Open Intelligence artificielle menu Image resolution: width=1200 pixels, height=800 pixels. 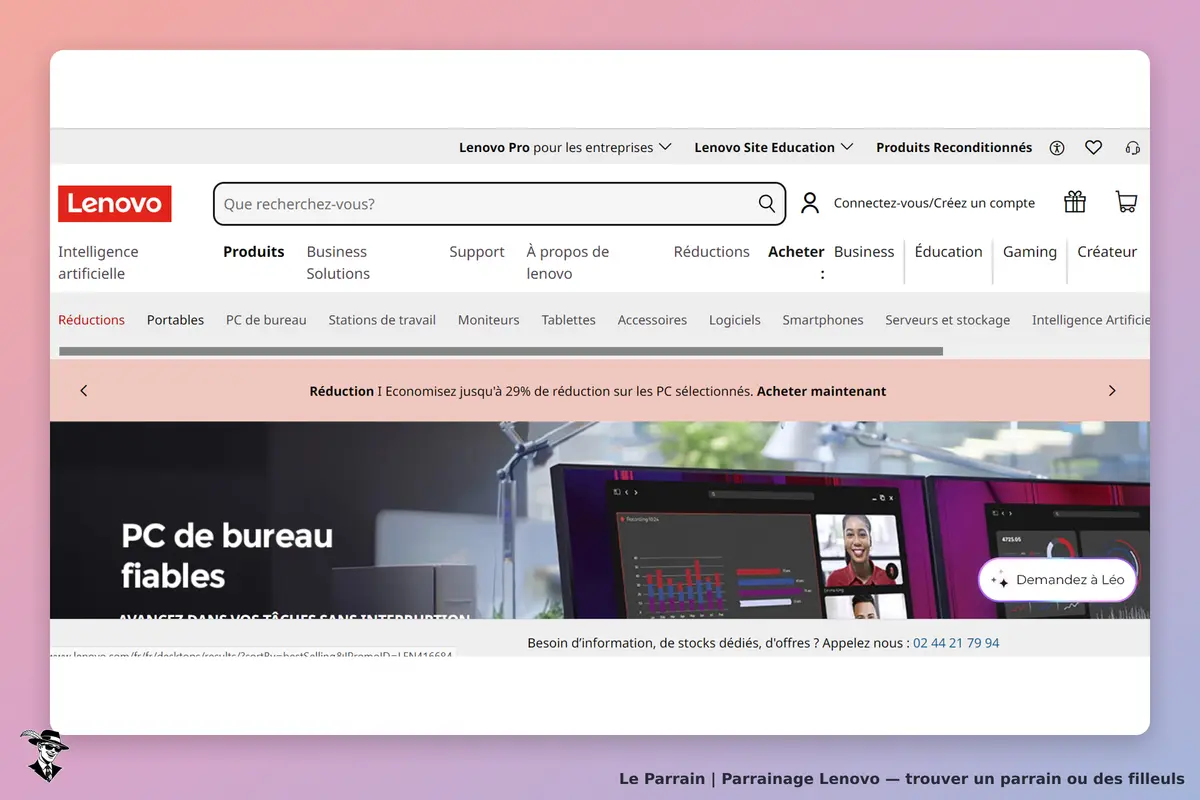click(98, 263)
